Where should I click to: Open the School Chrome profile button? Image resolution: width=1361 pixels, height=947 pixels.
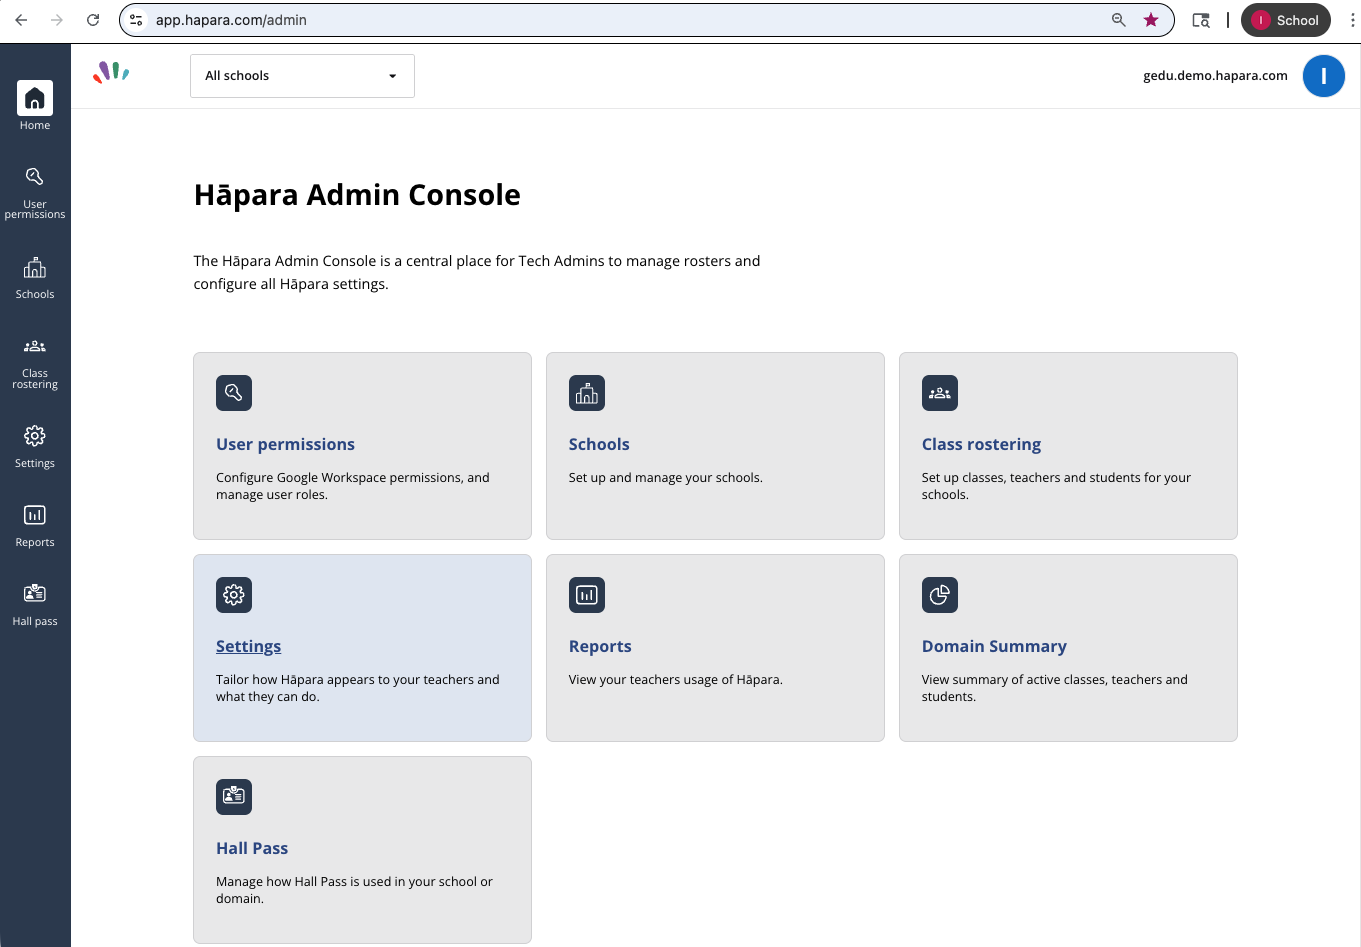tap(1286, 20)
